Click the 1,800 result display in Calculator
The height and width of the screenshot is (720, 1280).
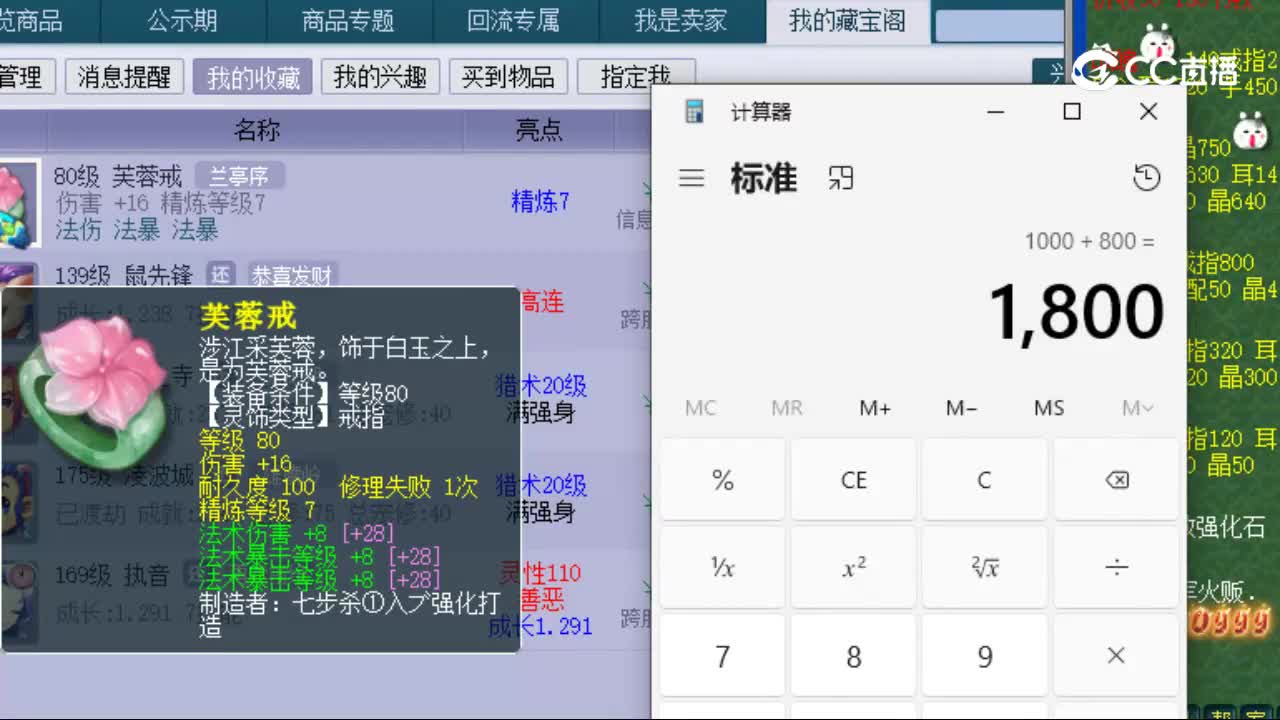point(1076,312)
